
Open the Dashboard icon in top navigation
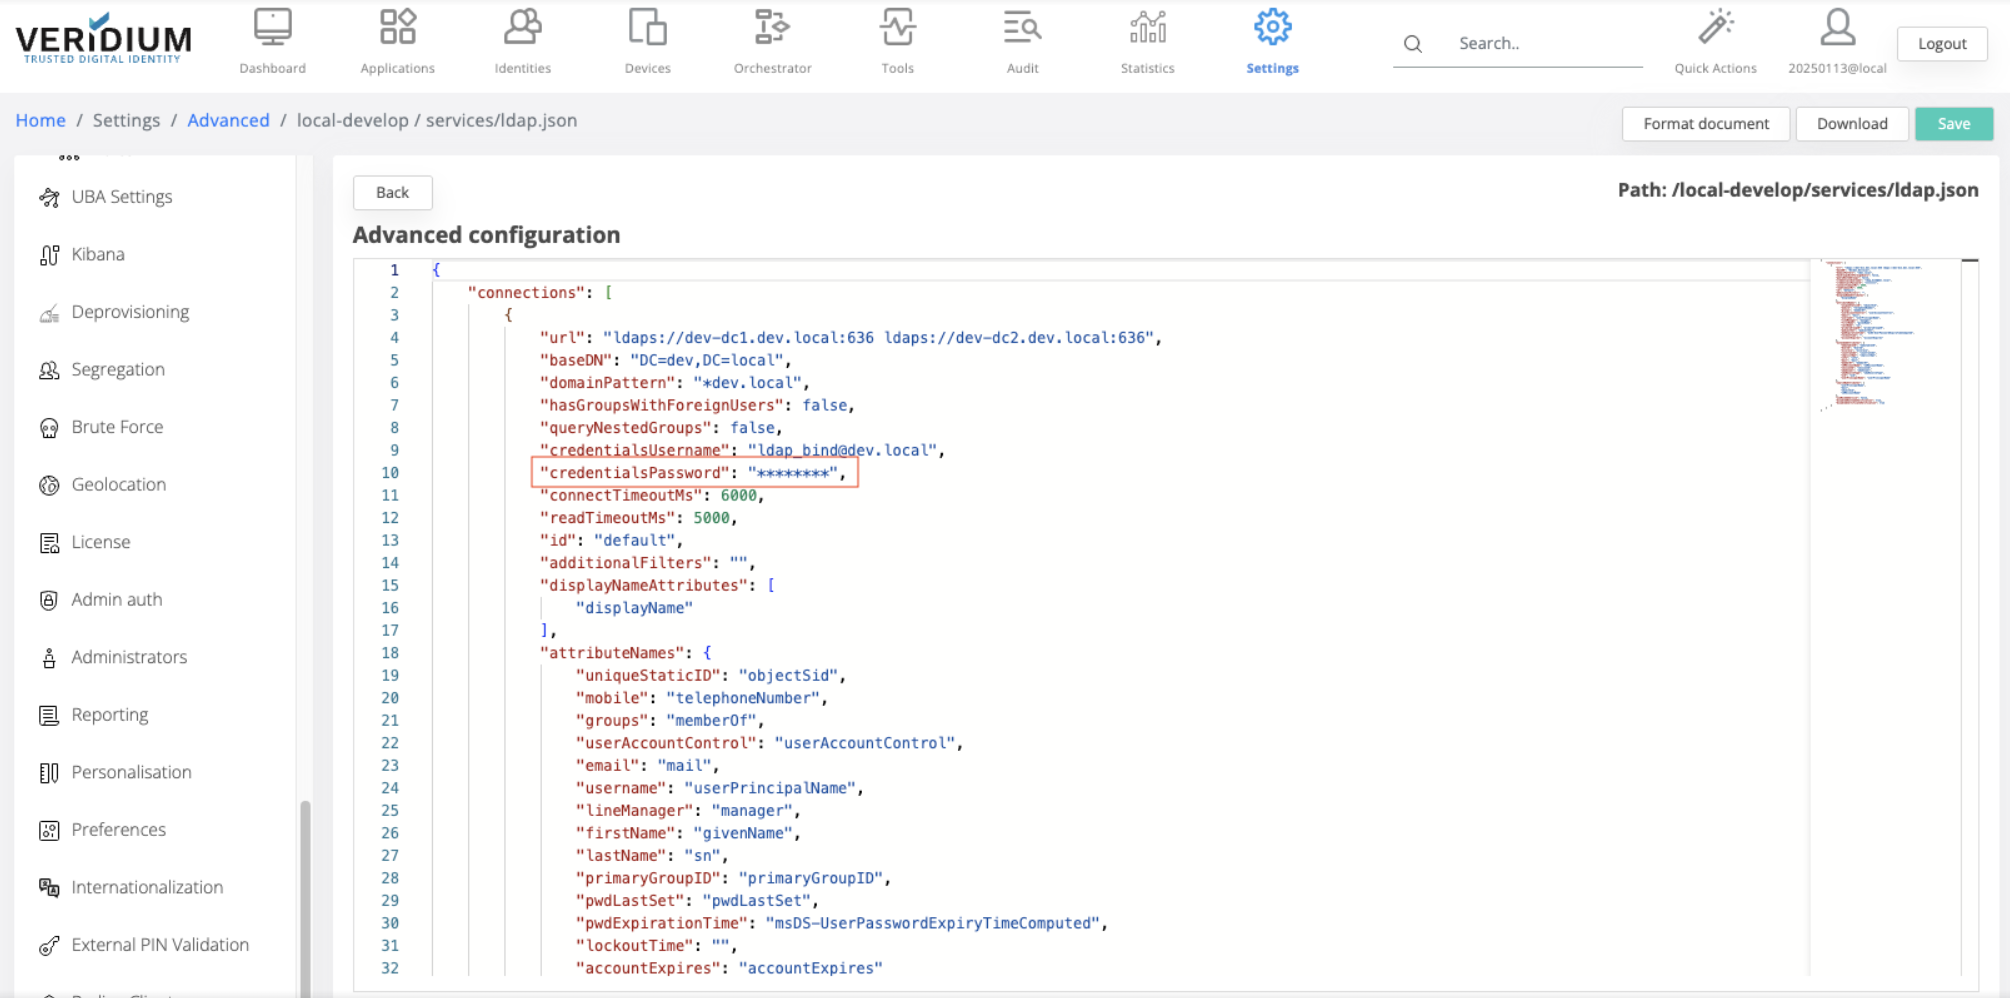[x=272, y=29]
